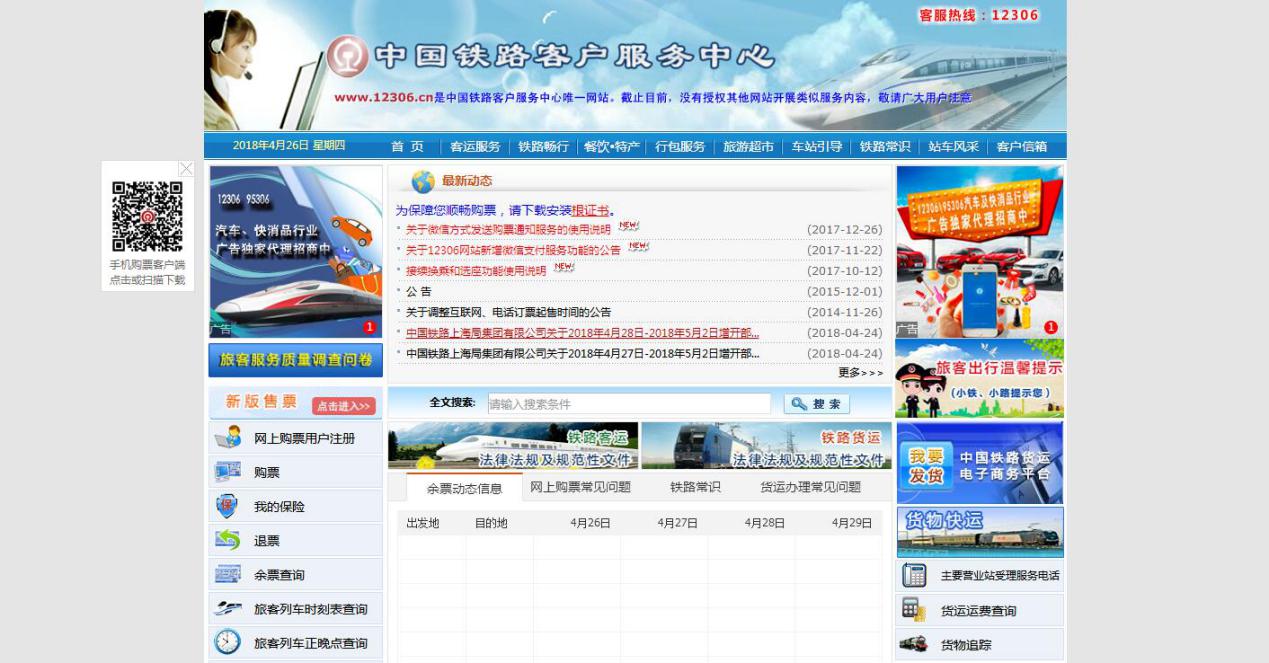Click the 旅客列车时刻表查询 train icon
This screenshot has height=663, width=1269.
pos(228,608)
